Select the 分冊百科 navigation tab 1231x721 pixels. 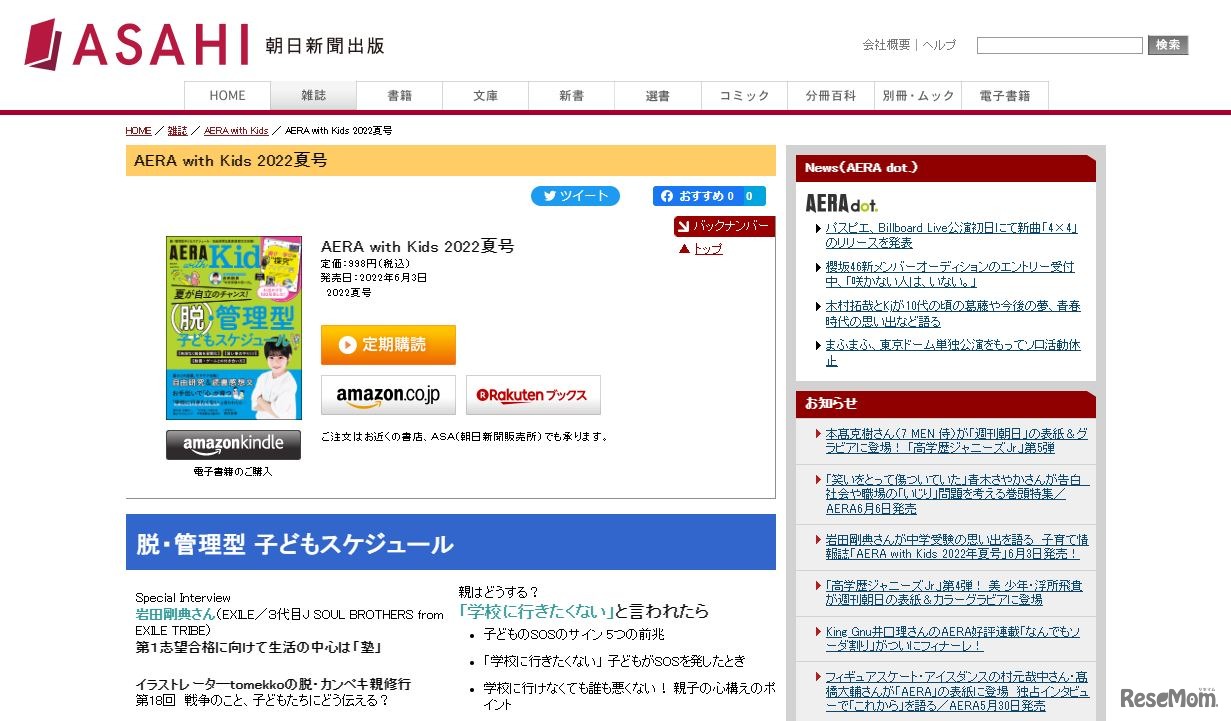(x=831, y=96)
